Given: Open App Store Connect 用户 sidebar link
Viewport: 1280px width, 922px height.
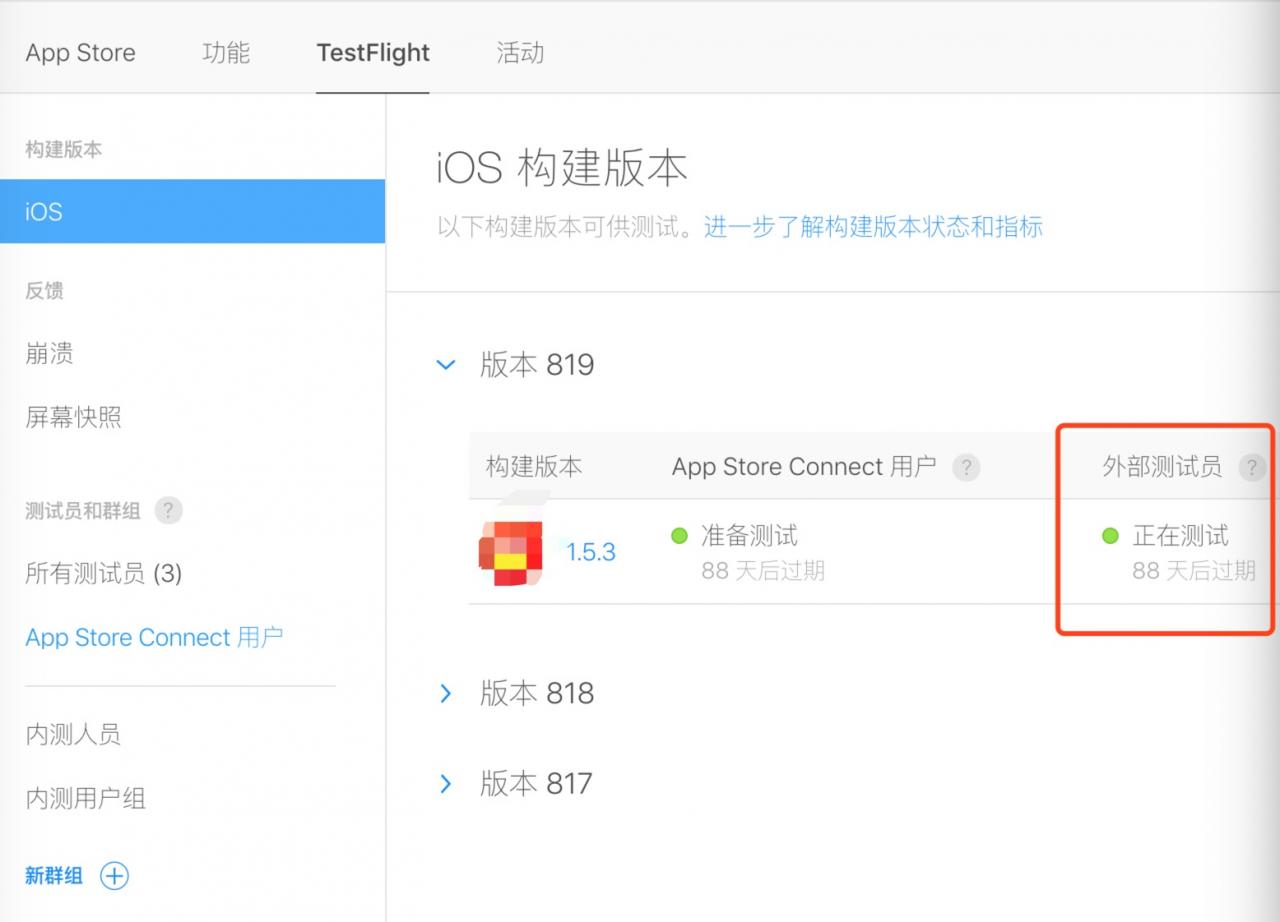Looking at the screenshot, I should 154,637.
